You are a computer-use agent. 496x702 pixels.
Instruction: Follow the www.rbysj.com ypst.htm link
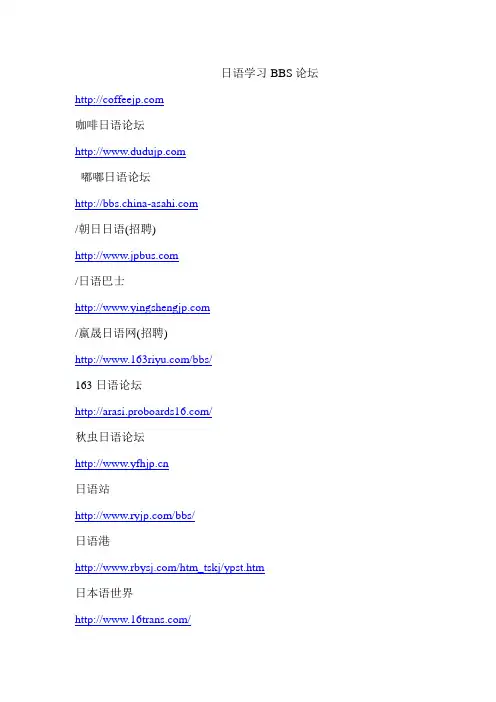tap(170, 568)
